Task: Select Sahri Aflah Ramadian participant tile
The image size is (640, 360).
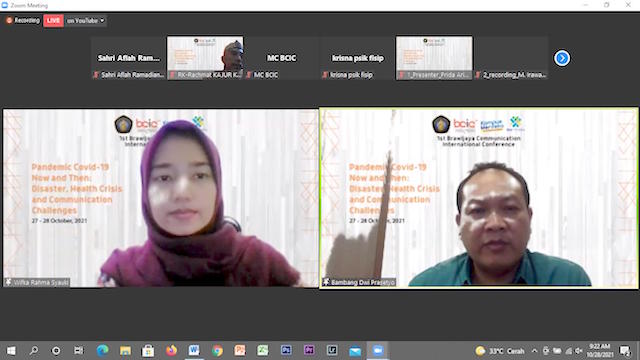Action: [129, 58]
